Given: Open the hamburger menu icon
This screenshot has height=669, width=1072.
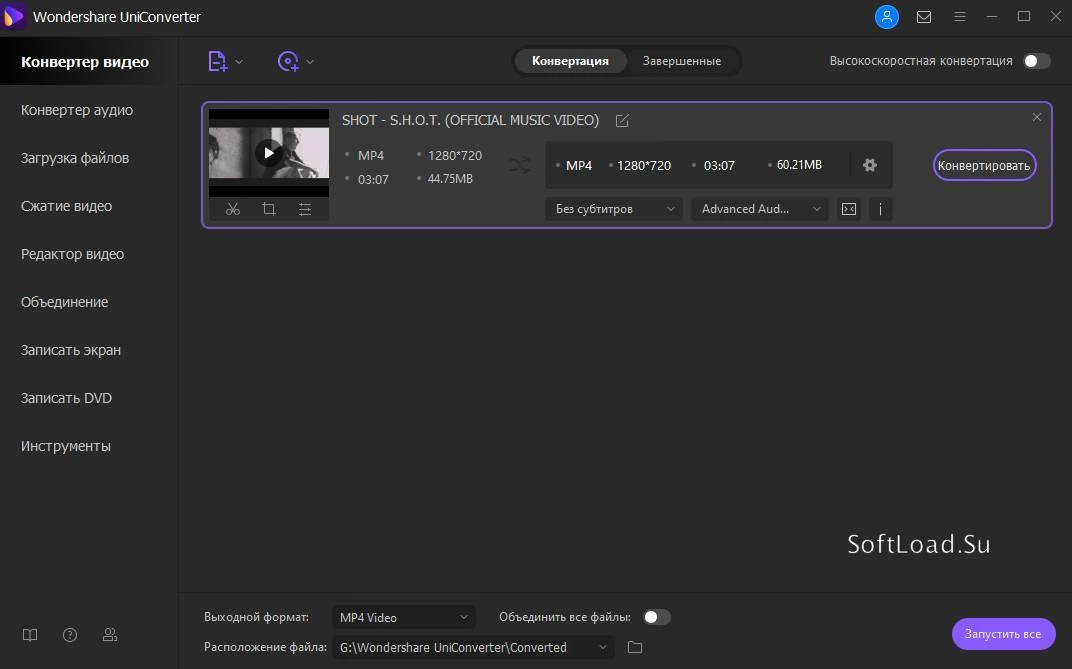Looking at the screenshot, I should click(x=960, y=16).
